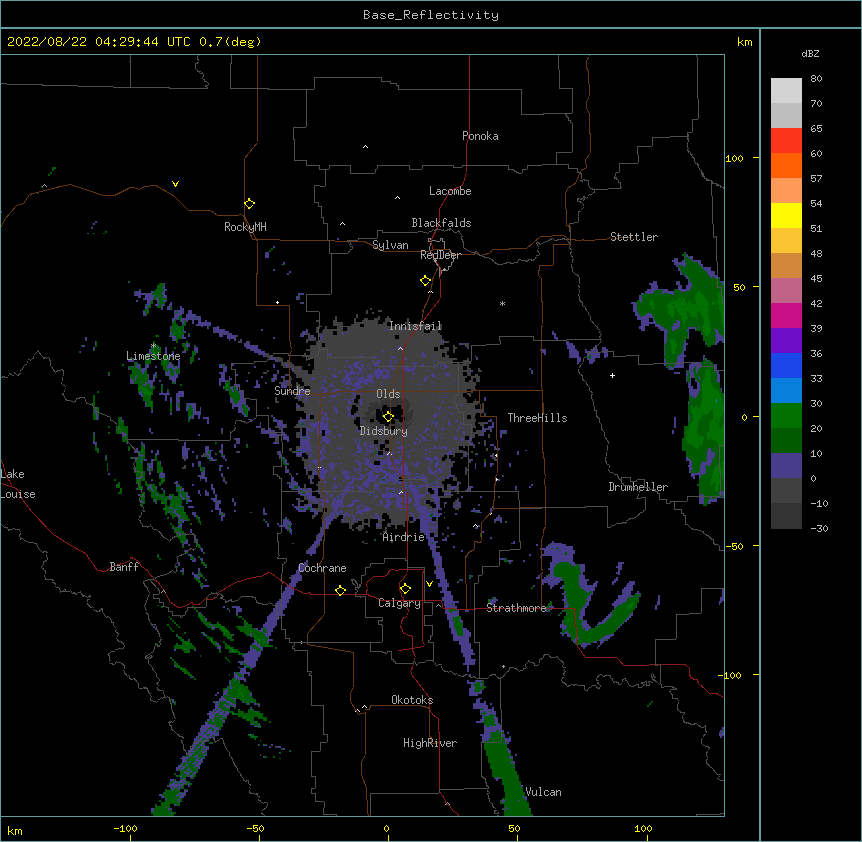Select the magenta 39-42 dBZ legend swatch

click(786, 315)
